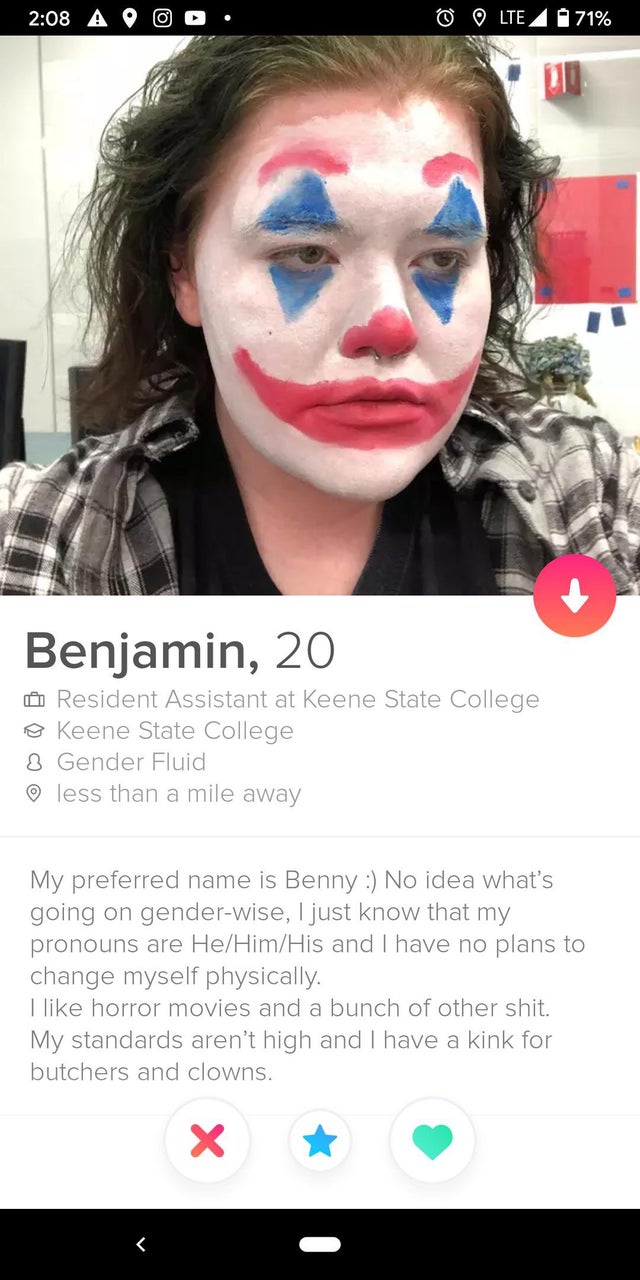The width and height of the screenshot is (640, 1280).
Task: Tap the blue star Super Like button
Action: click(320, 1141)
